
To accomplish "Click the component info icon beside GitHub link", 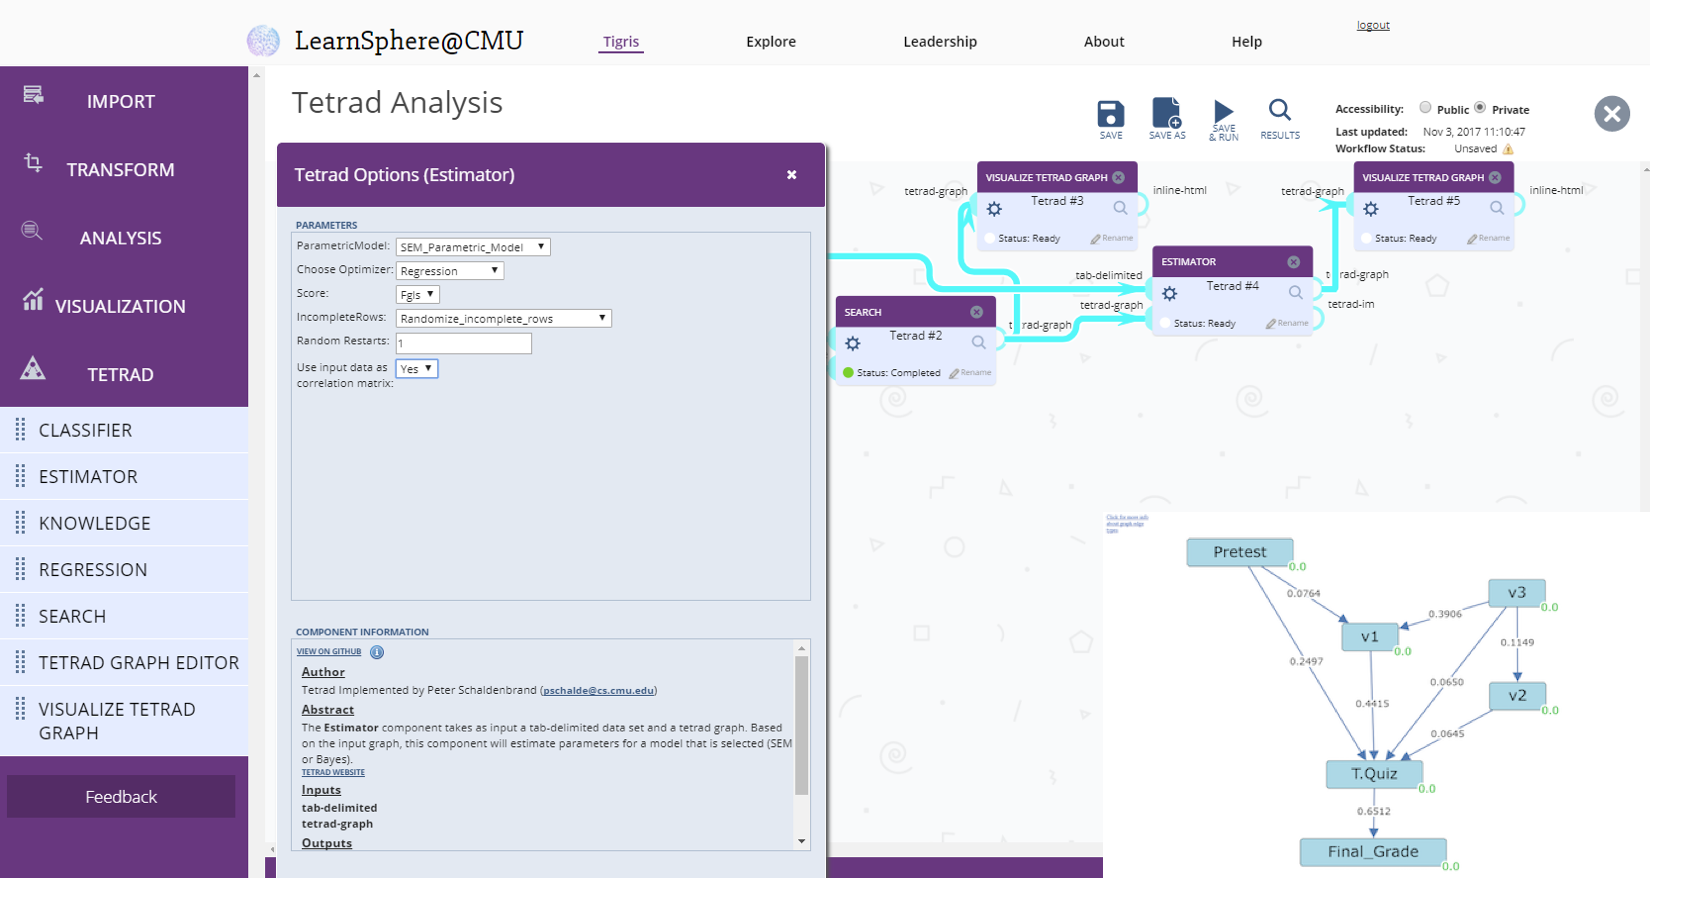I will pos(377,652).
